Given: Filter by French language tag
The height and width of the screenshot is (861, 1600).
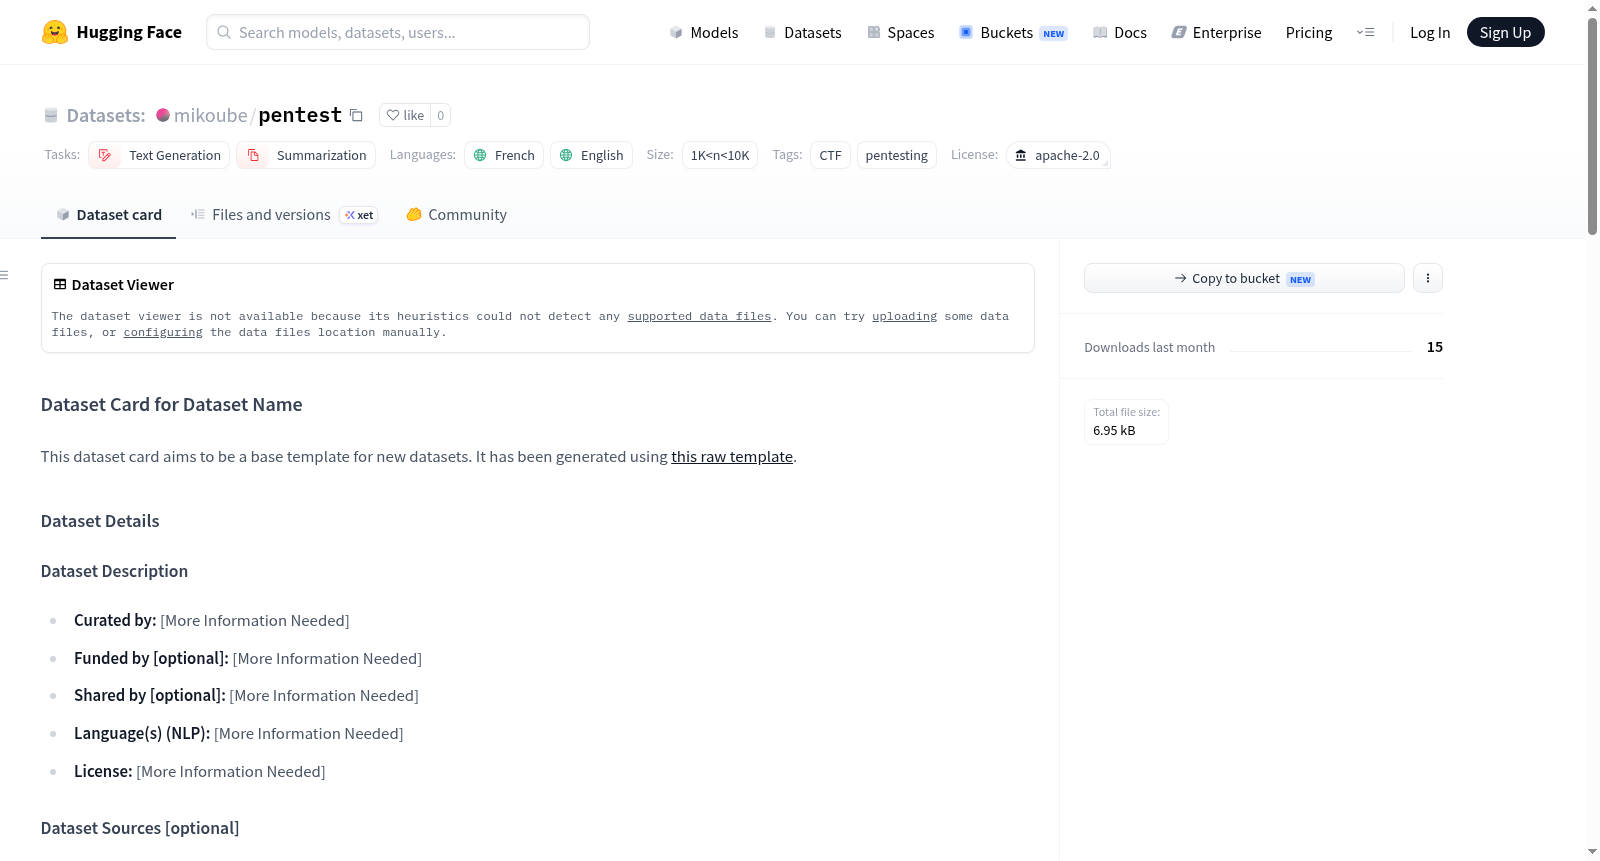Looking at the screenshot, I should (504, 155).
